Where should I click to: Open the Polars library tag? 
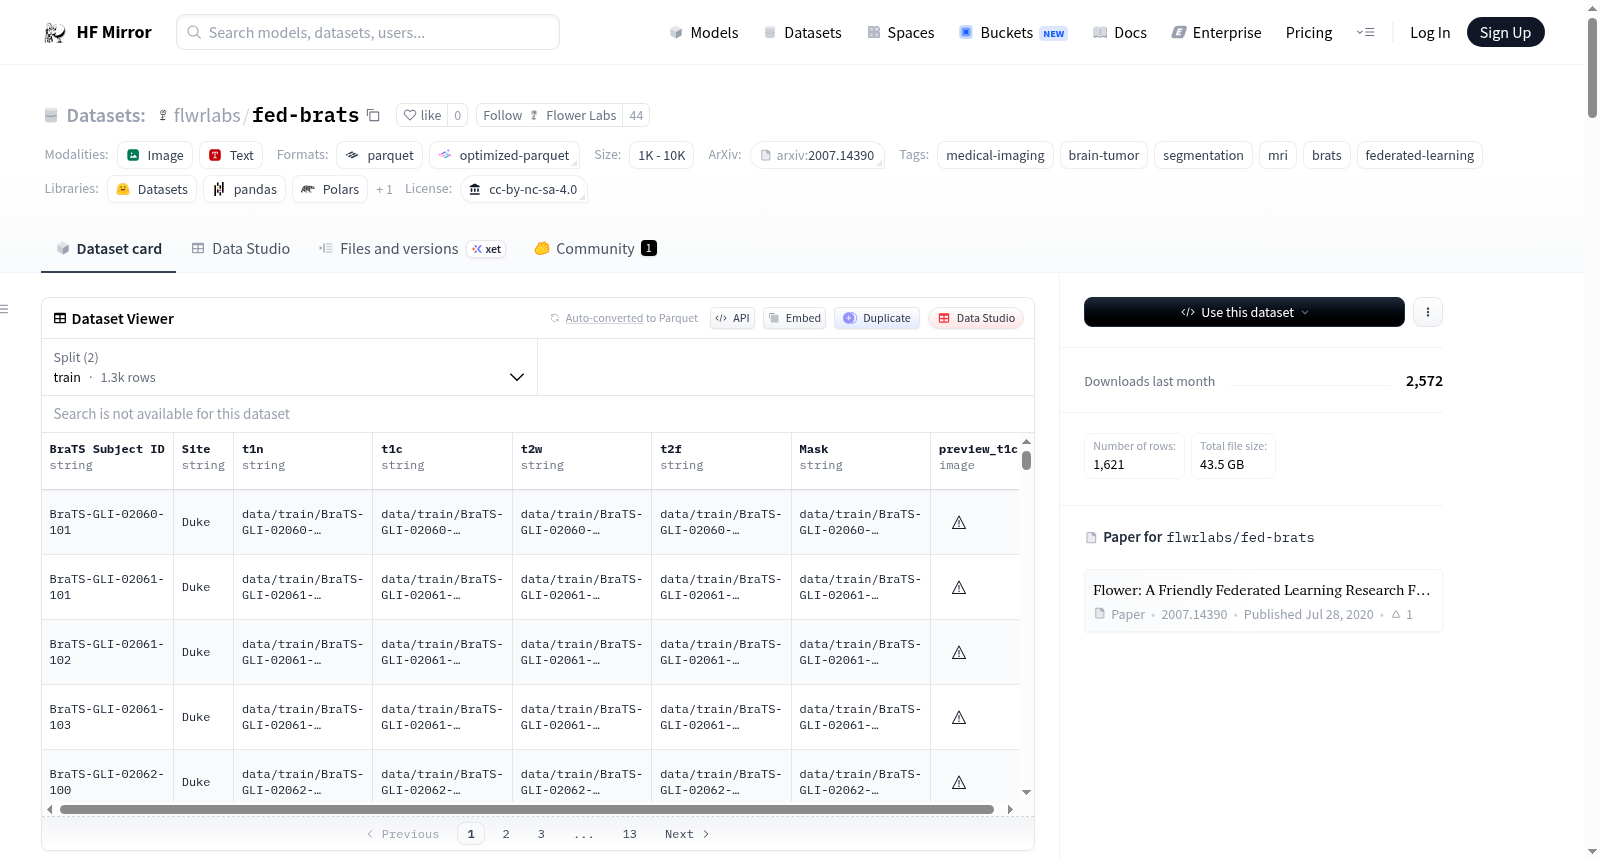330,189
